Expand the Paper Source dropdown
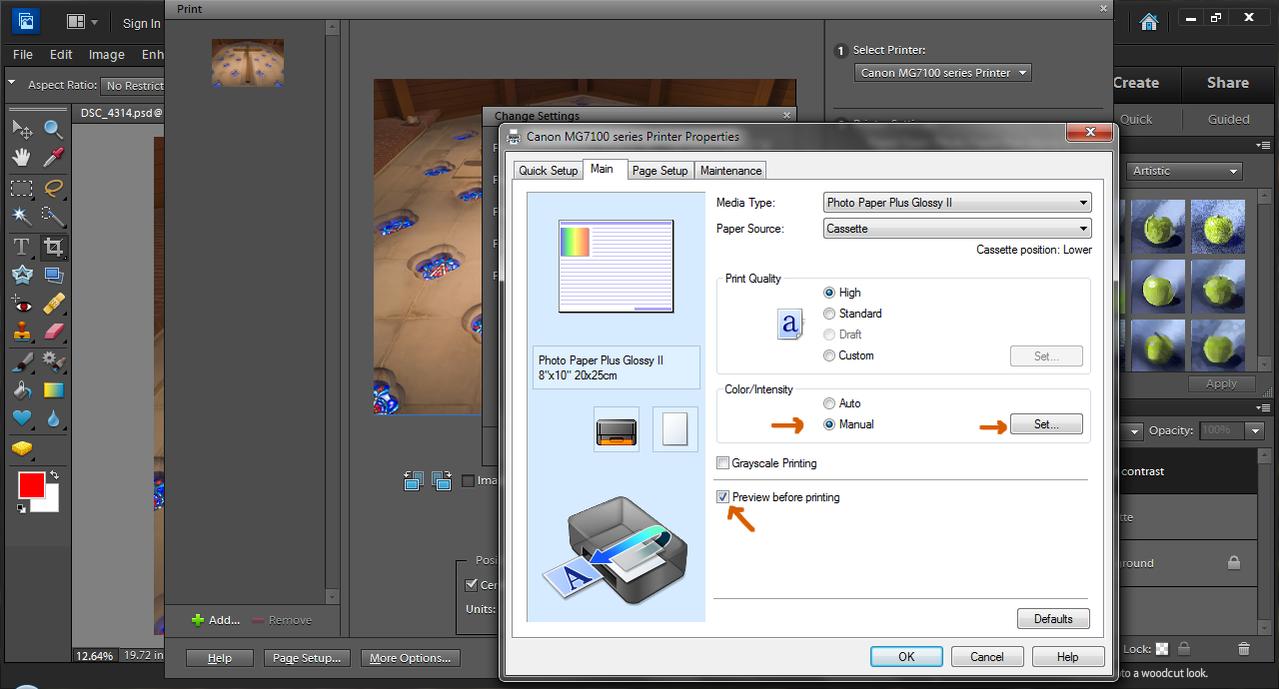 tap(956, 229)
